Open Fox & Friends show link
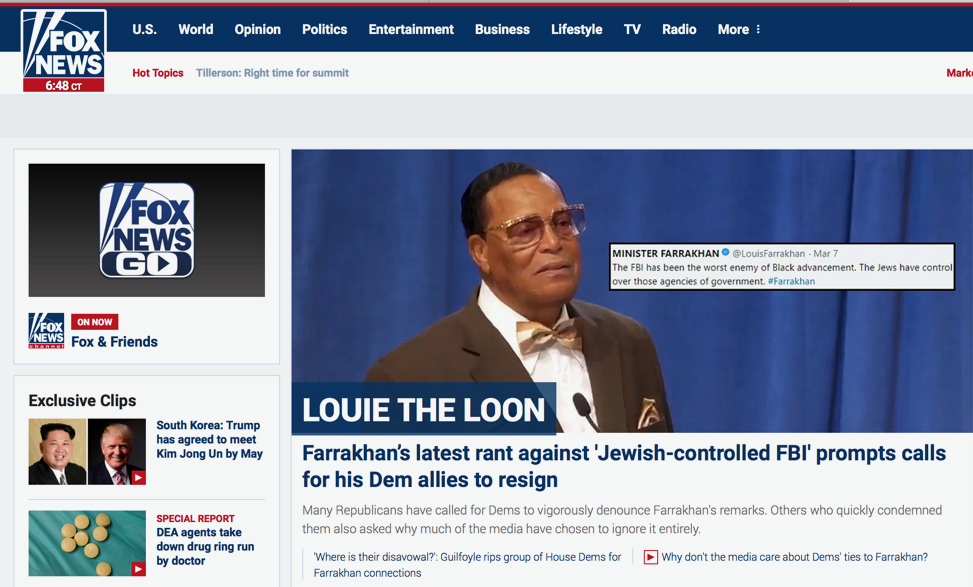 click(x=115, y=342)
